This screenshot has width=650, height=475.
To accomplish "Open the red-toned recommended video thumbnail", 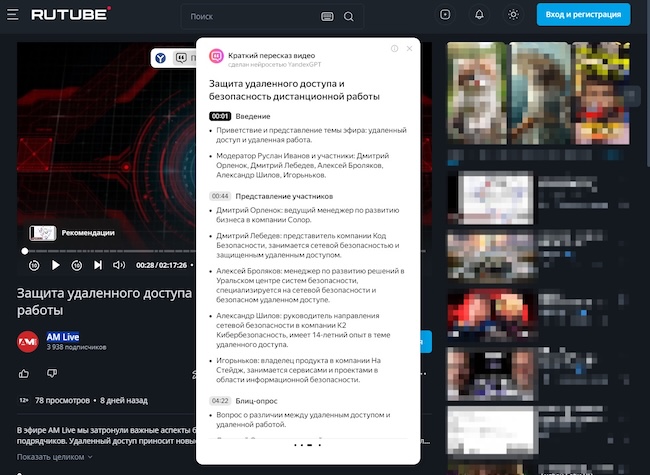I will tap(491, 313).
